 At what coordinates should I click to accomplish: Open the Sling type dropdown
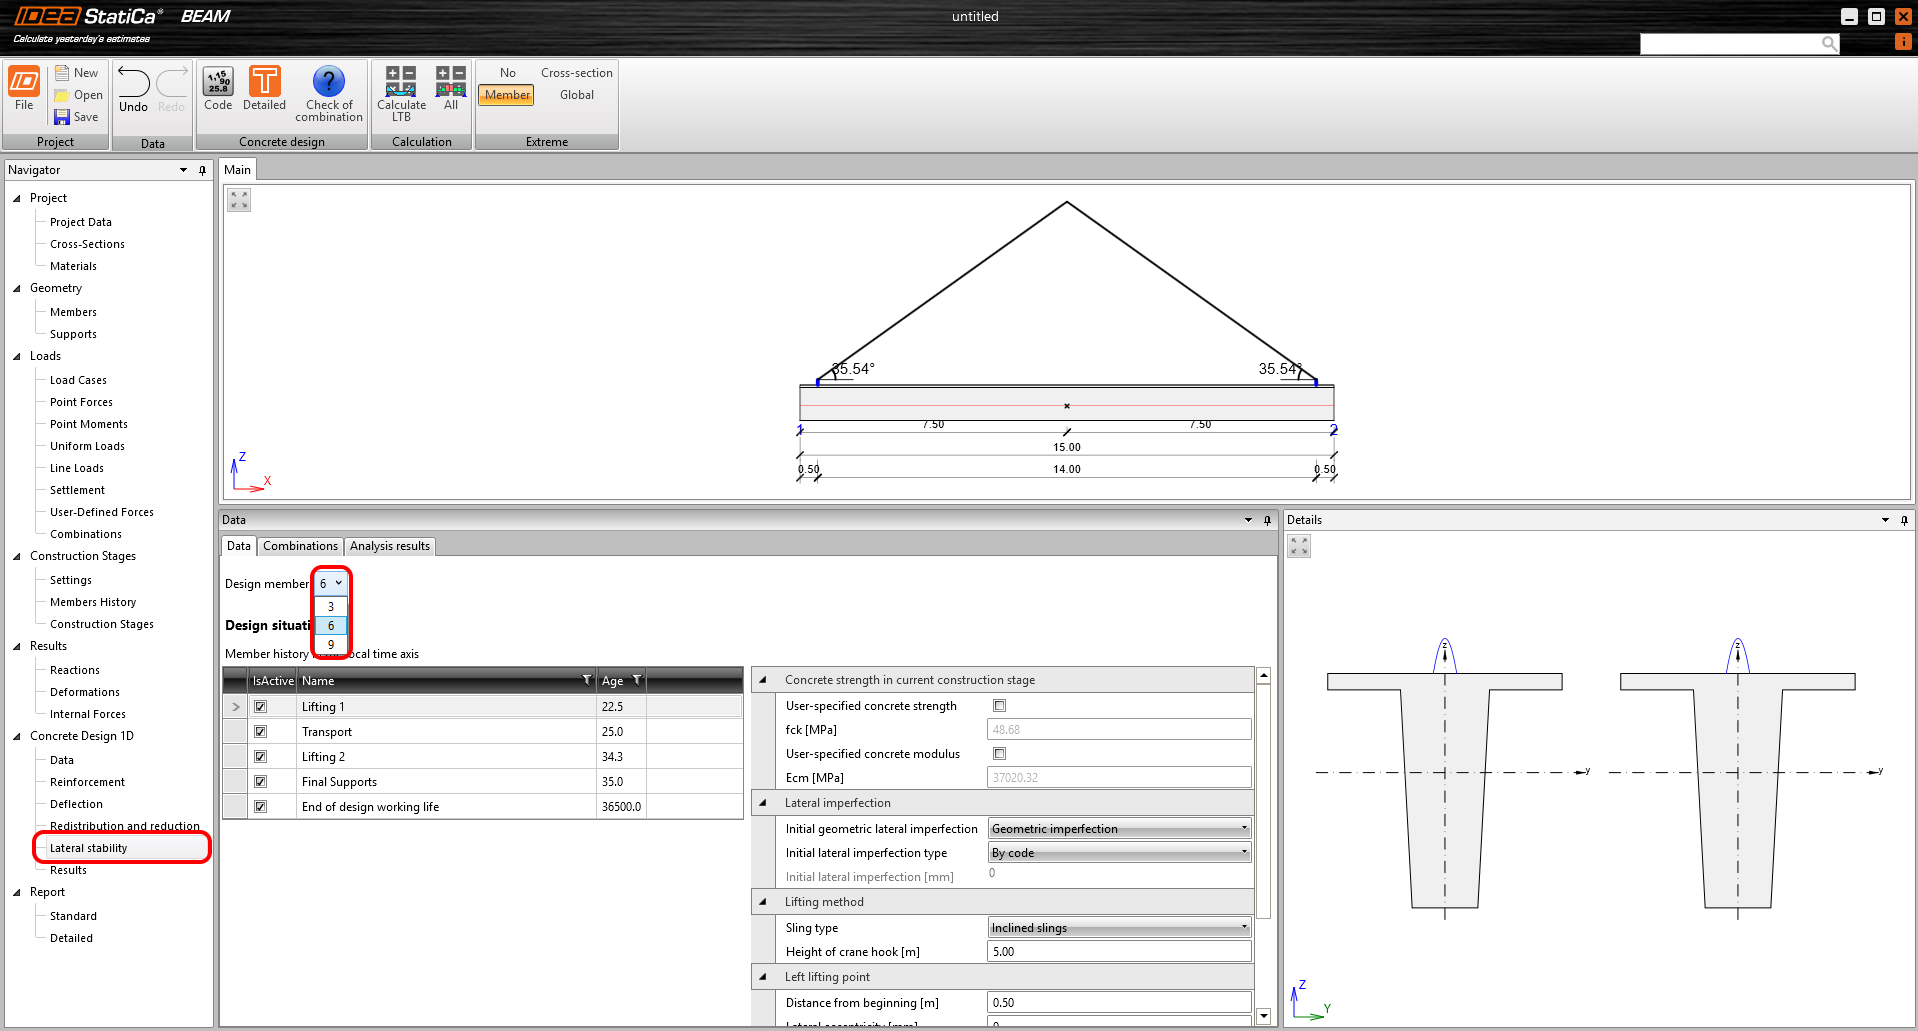(1119, 928)
